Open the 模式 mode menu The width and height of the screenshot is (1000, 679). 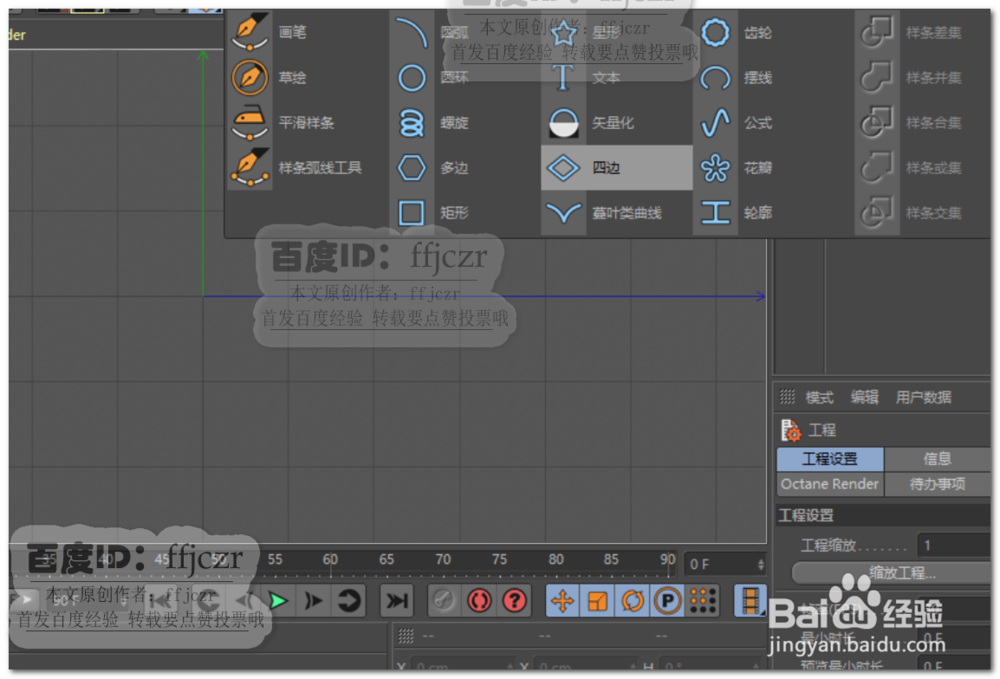coord(819,398)
